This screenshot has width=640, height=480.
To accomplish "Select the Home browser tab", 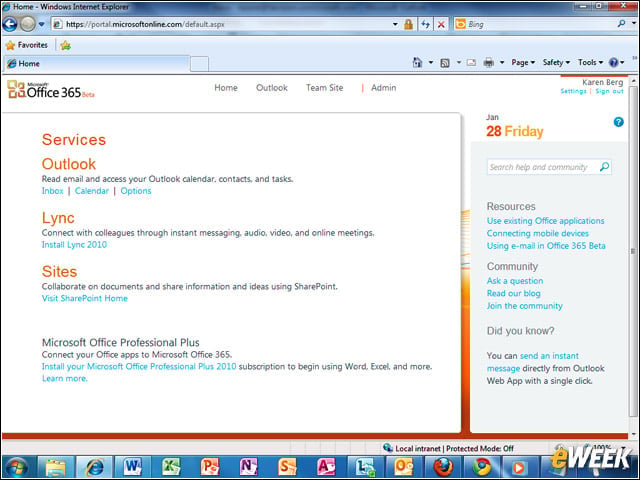I will tap(96, 64).
